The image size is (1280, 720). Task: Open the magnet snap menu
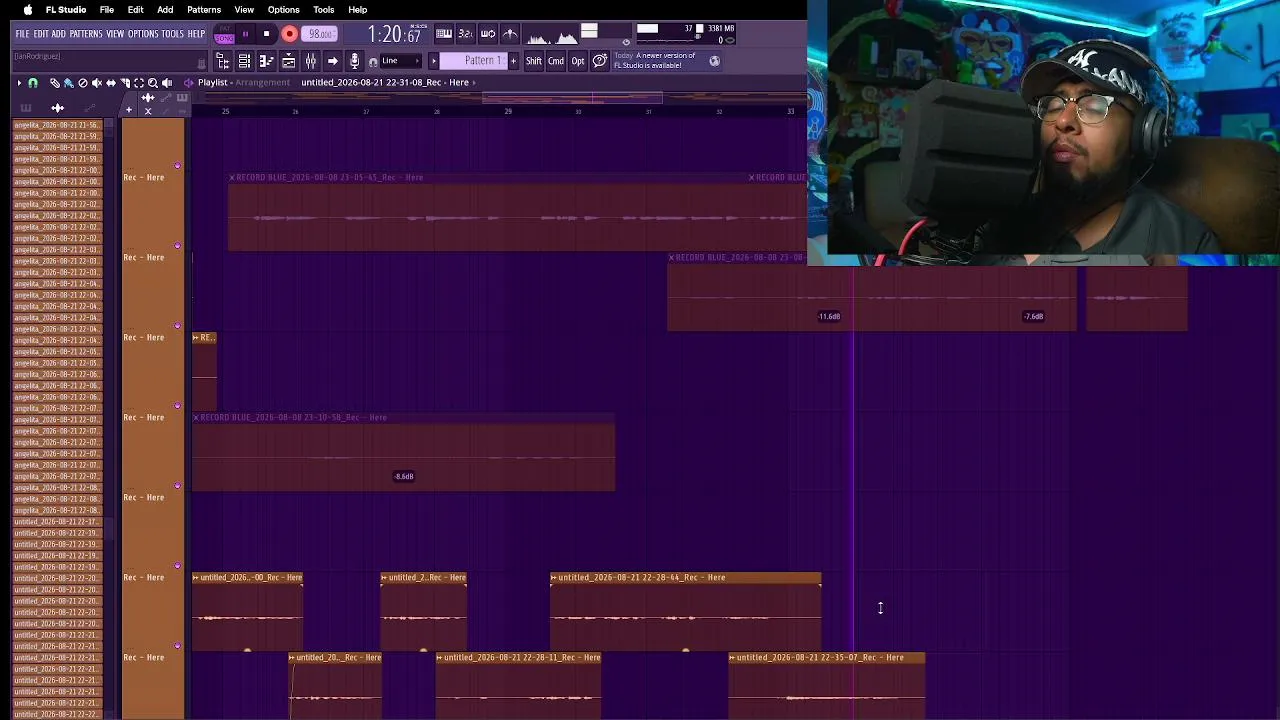33,83
